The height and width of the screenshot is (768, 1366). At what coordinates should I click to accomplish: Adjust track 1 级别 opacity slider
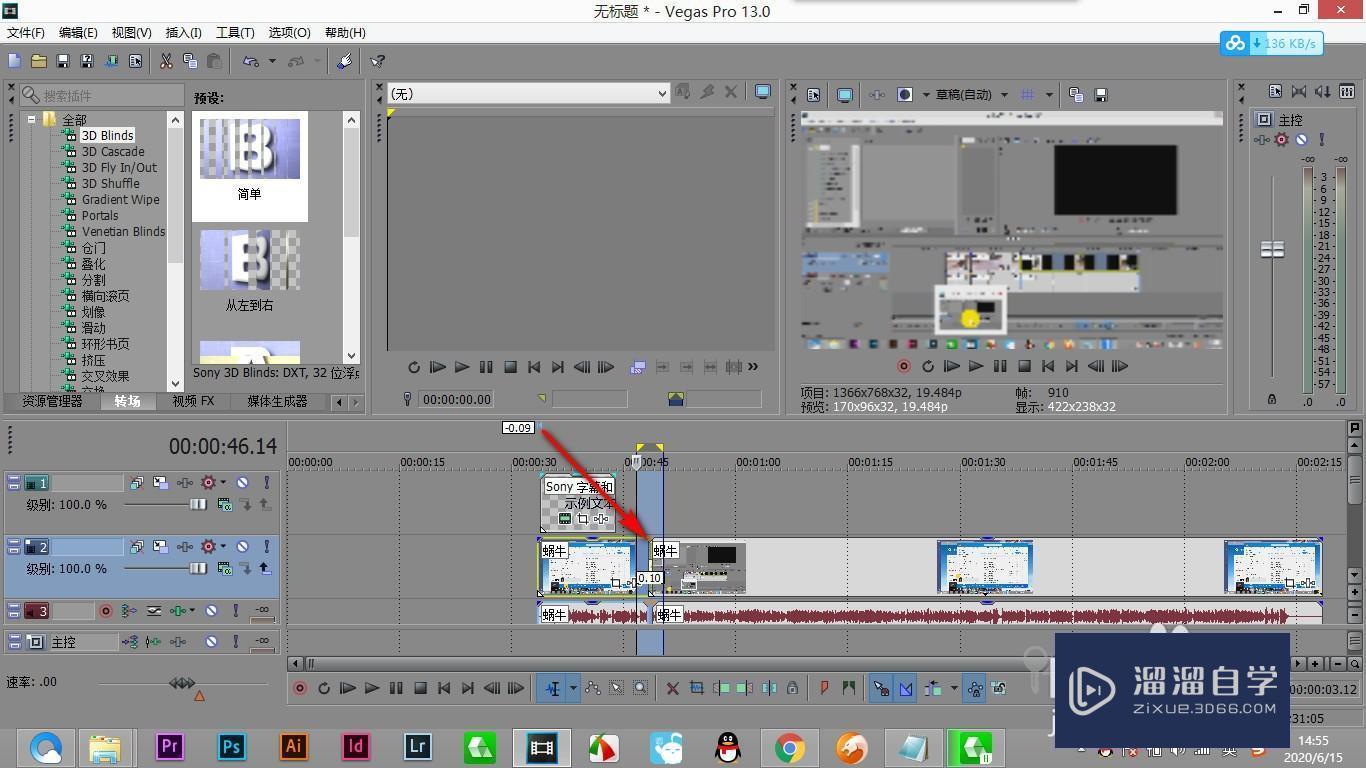coord(198,504)
